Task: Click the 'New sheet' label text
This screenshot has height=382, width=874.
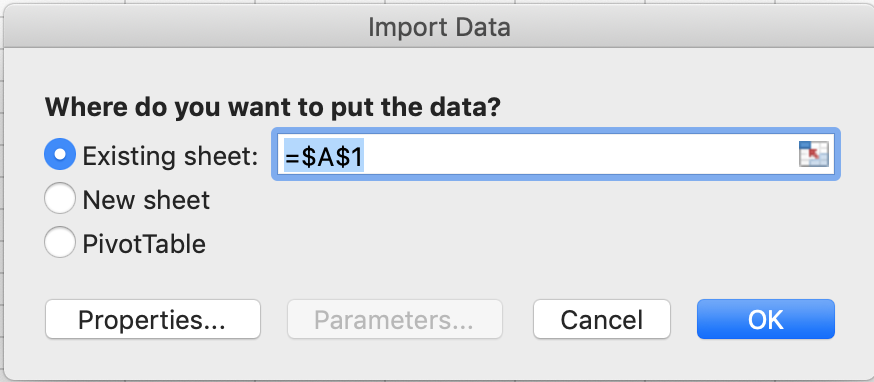Action: 146,200
